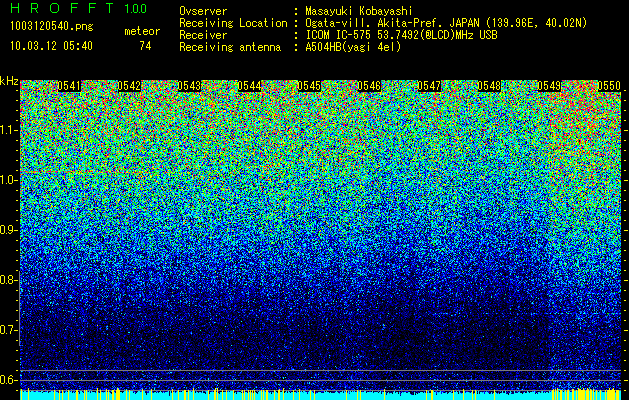Click the cyan signal level strip at bottom
This screenshot has width=629, height=400.
[321, 395]
